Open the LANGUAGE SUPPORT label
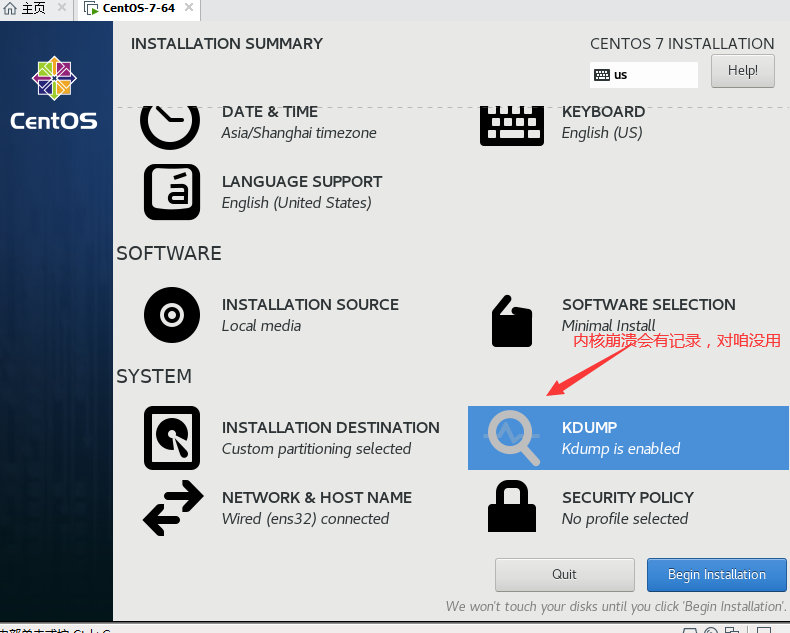 coord(302,181)
